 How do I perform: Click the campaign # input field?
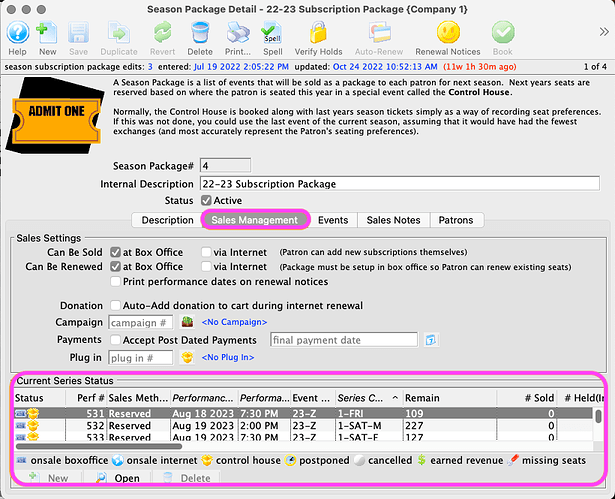click(140, 322)
